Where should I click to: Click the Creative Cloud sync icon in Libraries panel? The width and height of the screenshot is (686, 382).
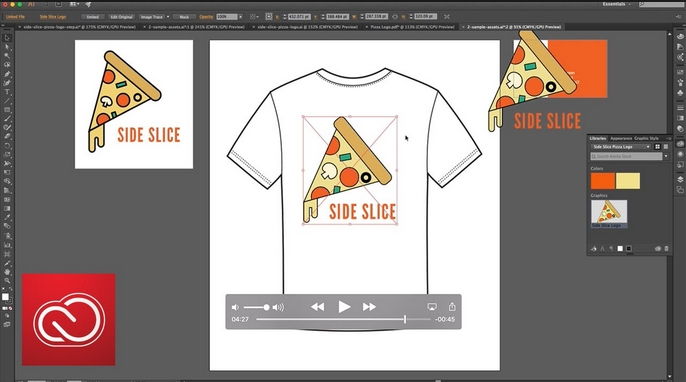pos(658,249)
